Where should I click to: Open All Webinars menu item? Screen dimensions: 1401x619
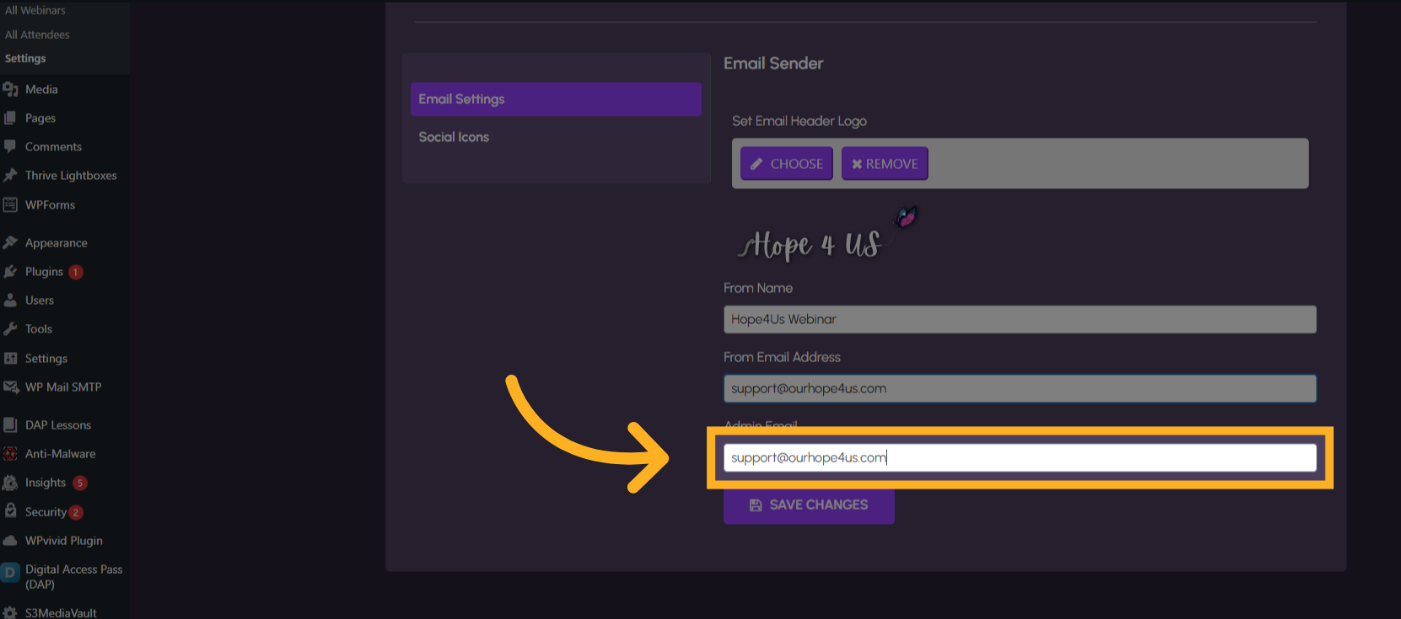click(36, 10)
